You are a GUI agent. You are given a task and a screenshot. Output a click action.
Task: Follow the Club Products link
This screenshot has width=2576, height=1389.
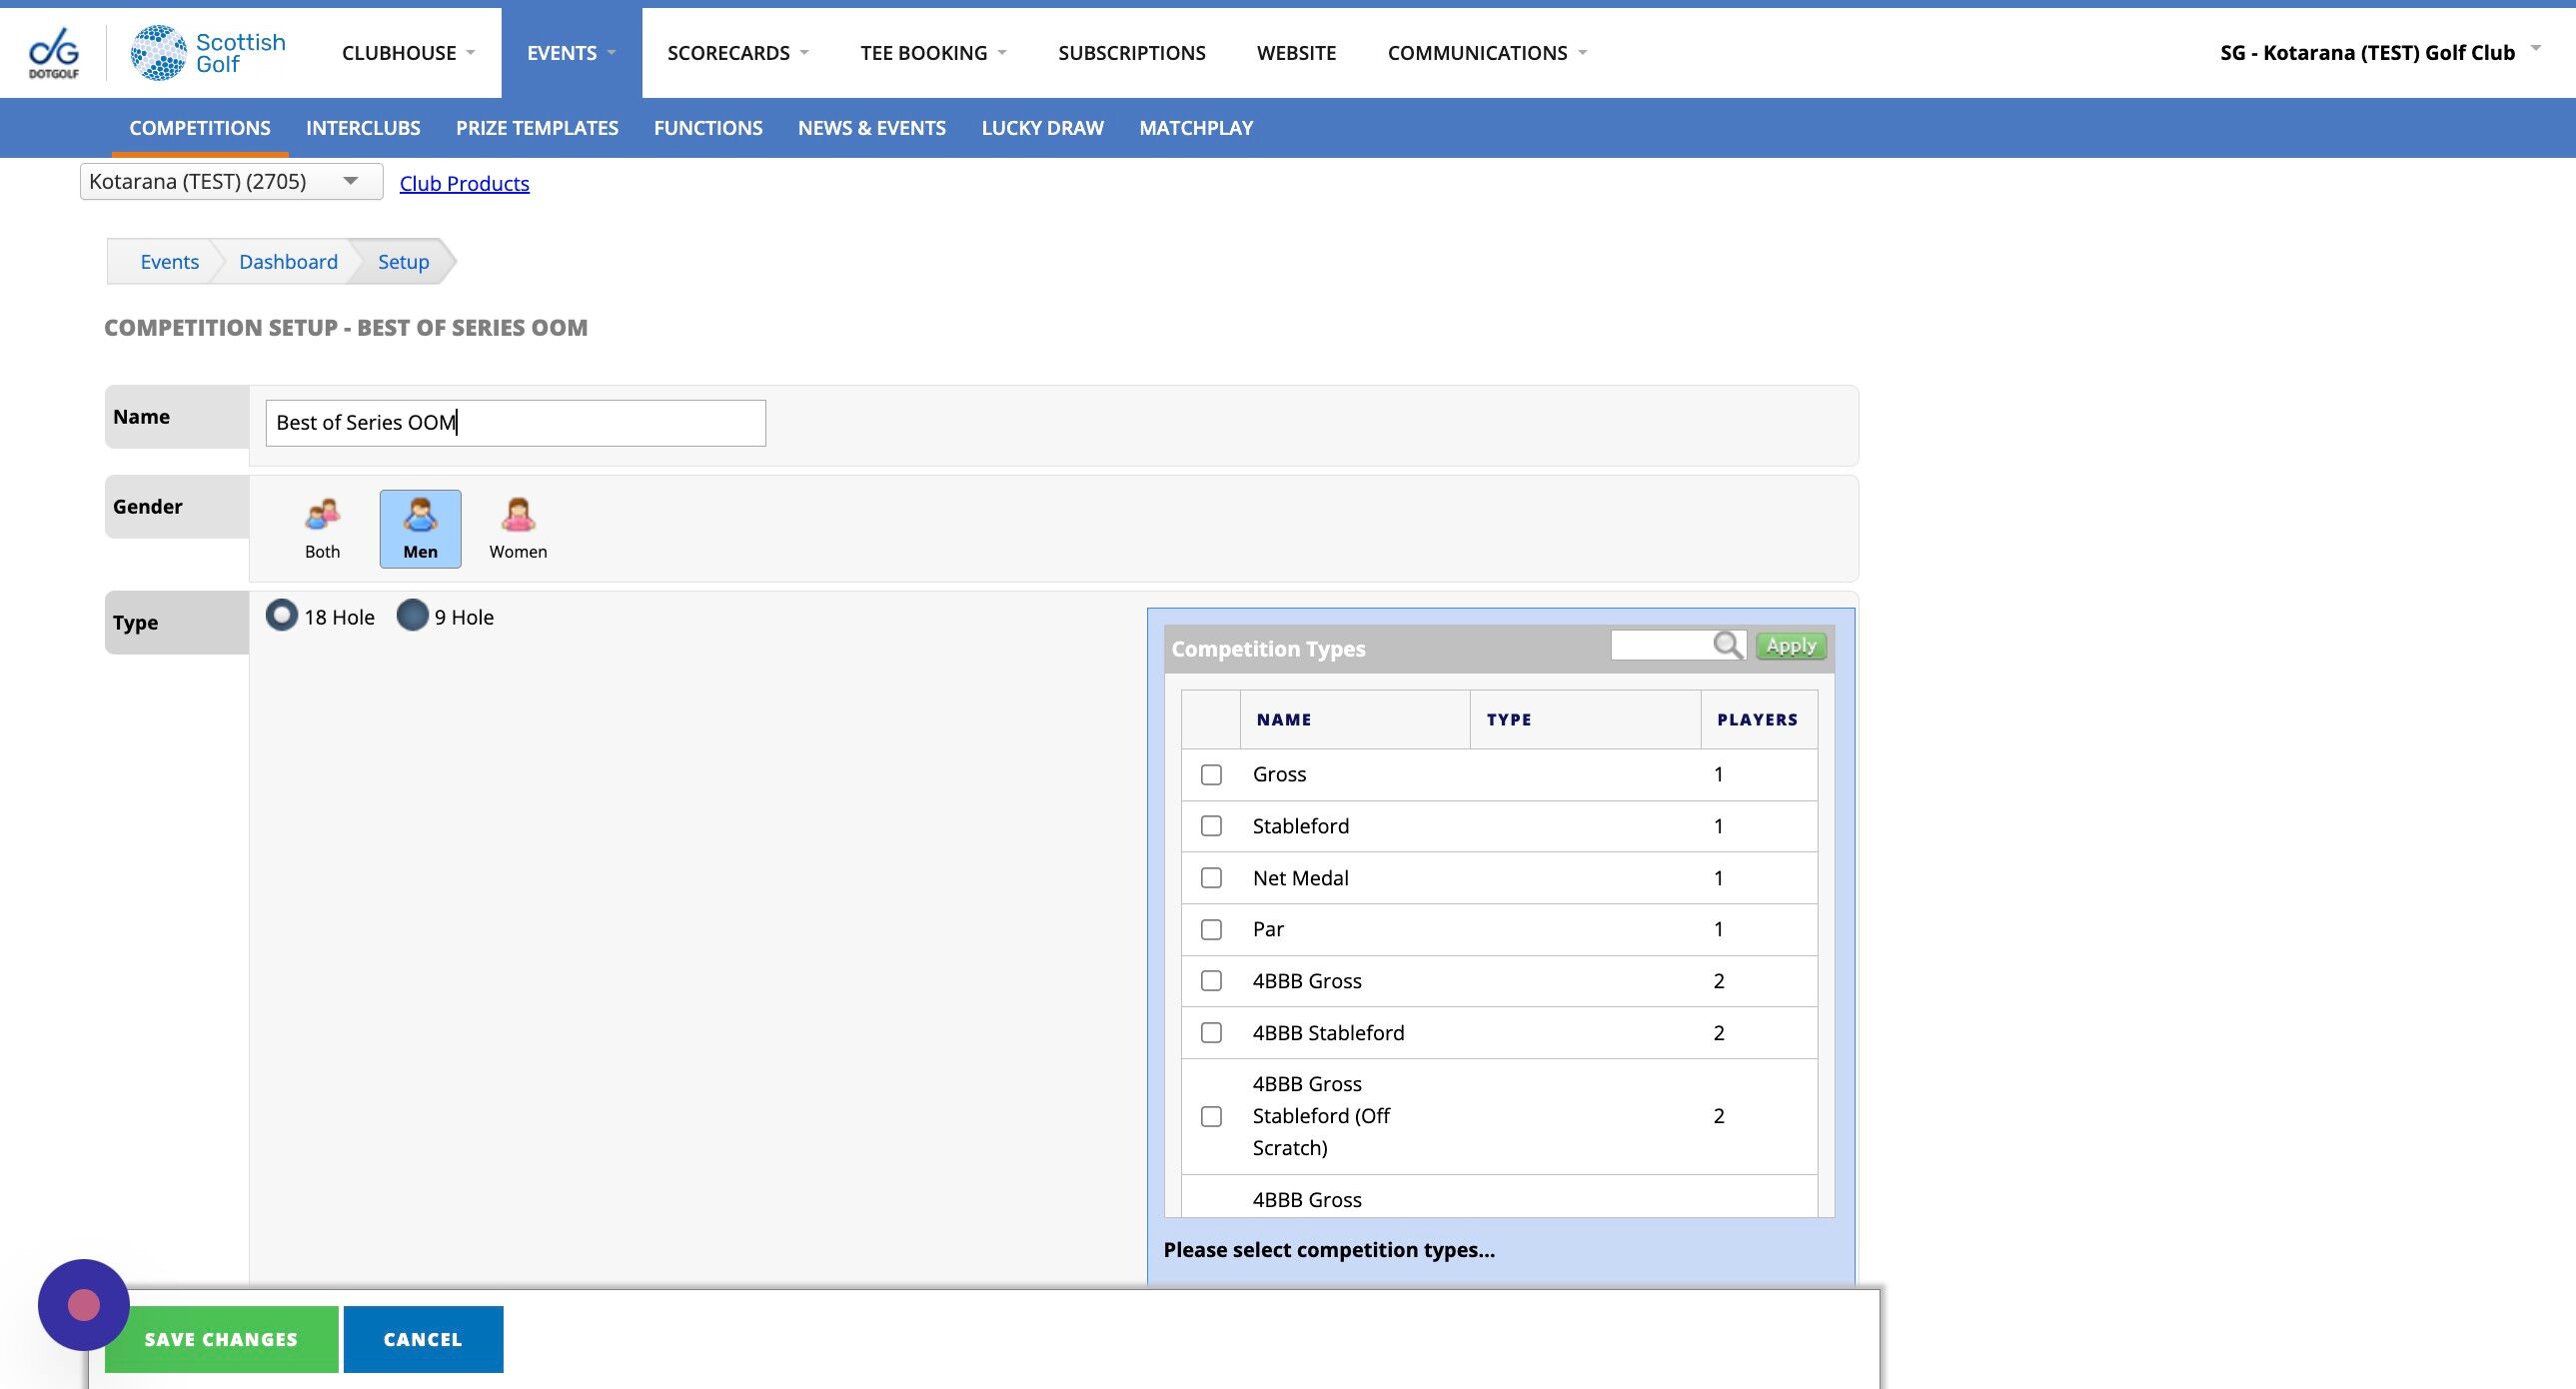point(464,183)
